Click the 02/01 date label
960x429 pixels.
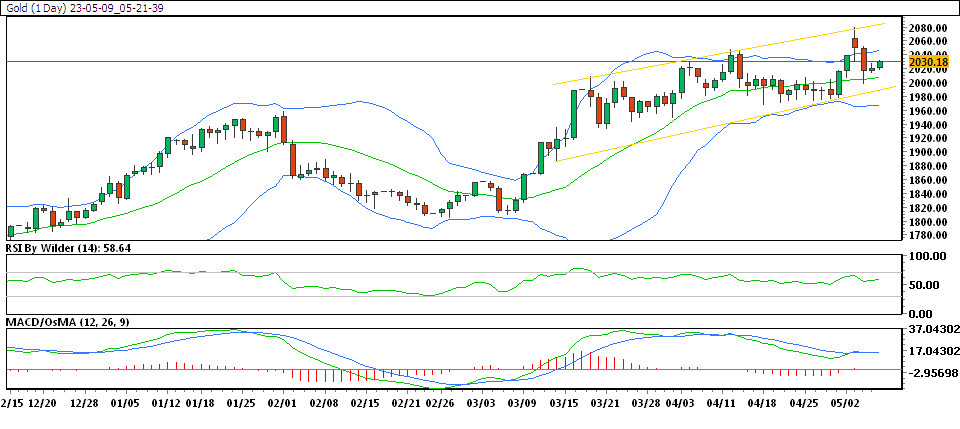click(282, 405)
